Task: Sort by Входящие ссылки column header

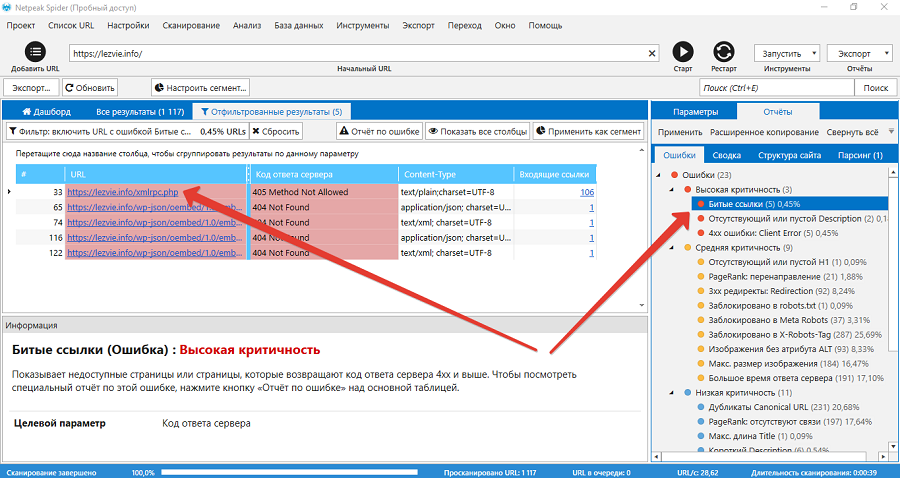Action: pyautogui.click(x=554, y=174)
